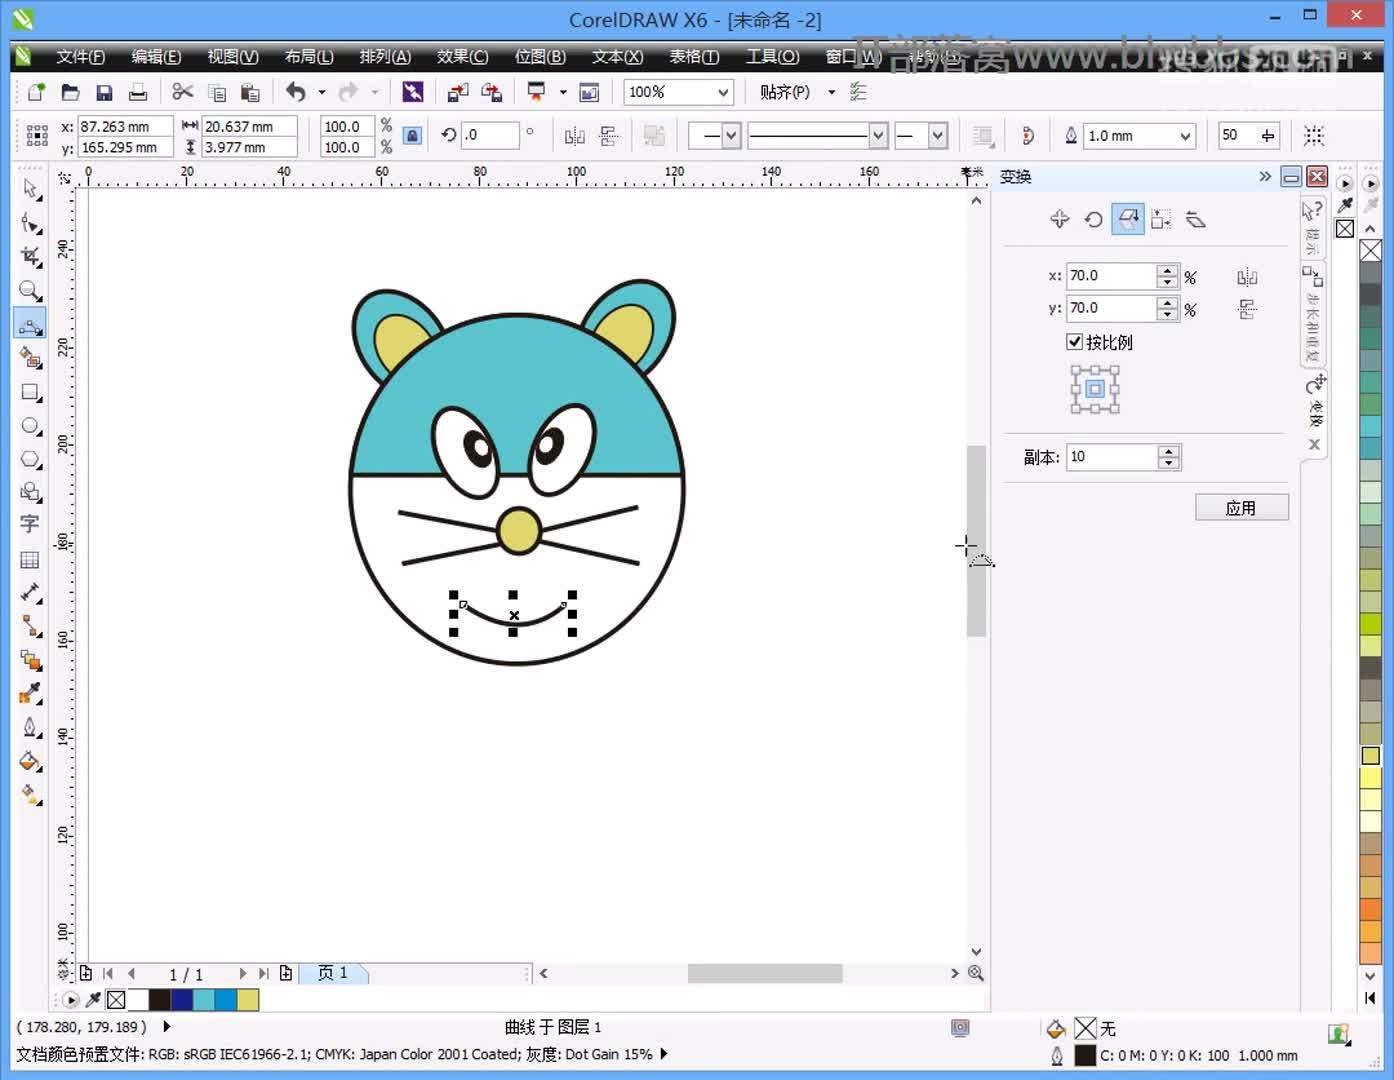
Task: Click the Import icon
Action: [458, 92]
